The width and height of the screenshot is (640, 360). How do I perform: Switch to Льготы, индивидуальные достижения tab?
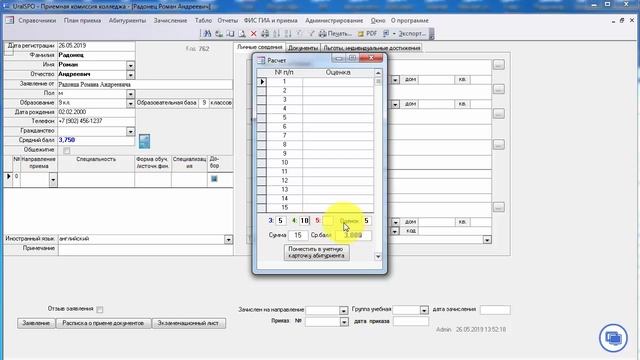pyautogui.click(x=371, y=48)
